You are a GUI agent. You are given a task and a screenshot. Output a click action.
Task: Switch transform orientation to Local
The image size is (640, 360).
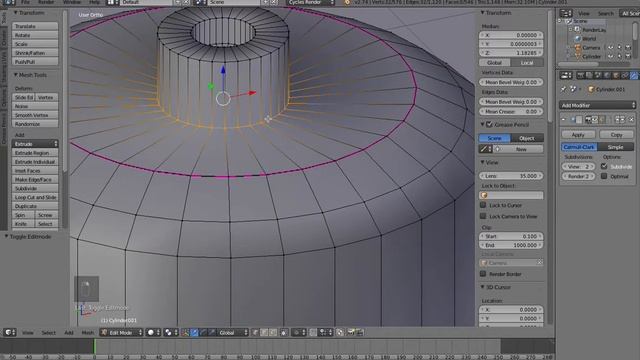pos(527,62)
